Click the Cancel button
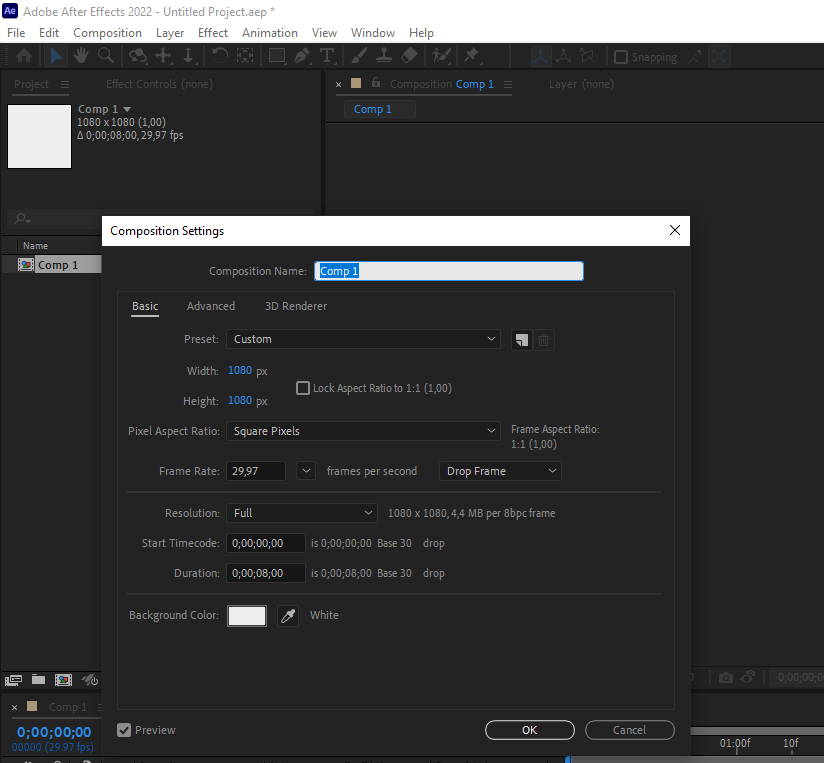Screen dimensions: 824x763 tap(630, 730)
